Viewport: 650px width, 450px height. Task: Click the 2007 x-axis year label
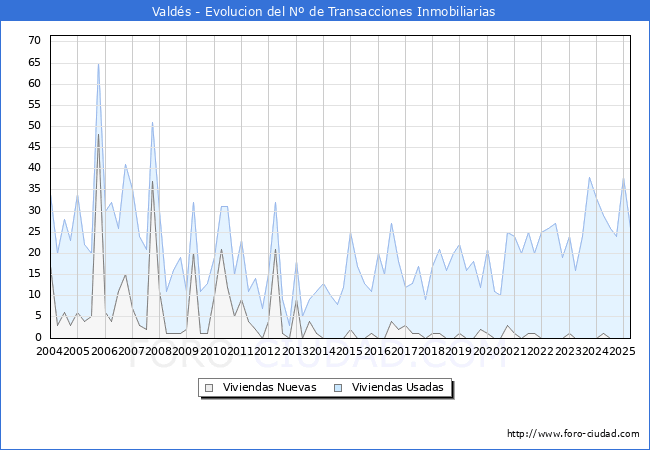tap(131, 351)
